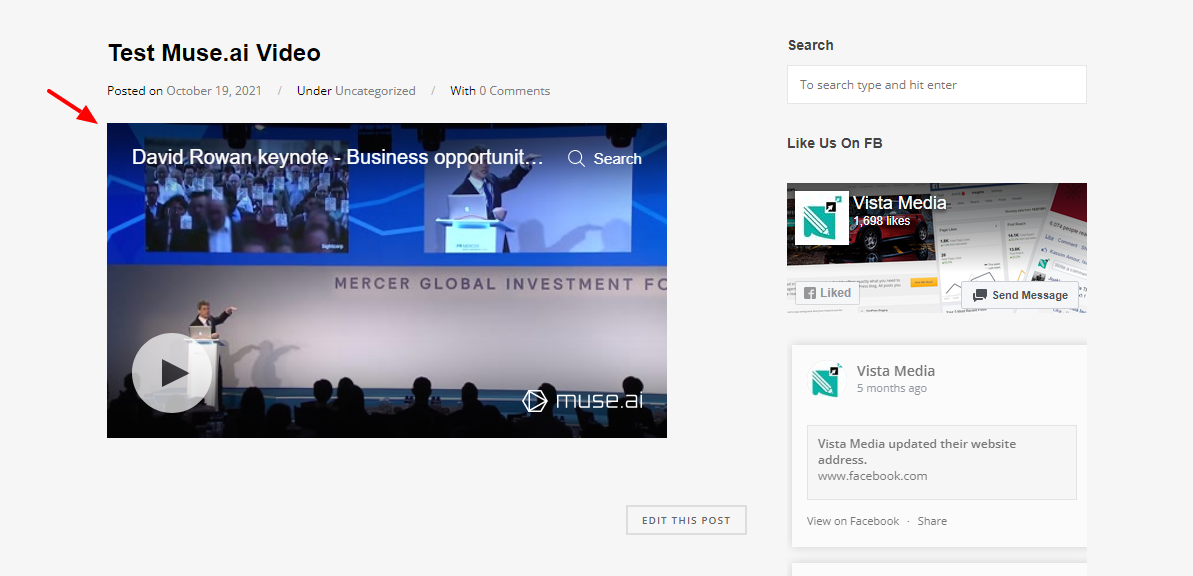Screen dimensions: 1193x576
Task: Click the video thumbnail conference scene
Action: (x=387, y=280)
